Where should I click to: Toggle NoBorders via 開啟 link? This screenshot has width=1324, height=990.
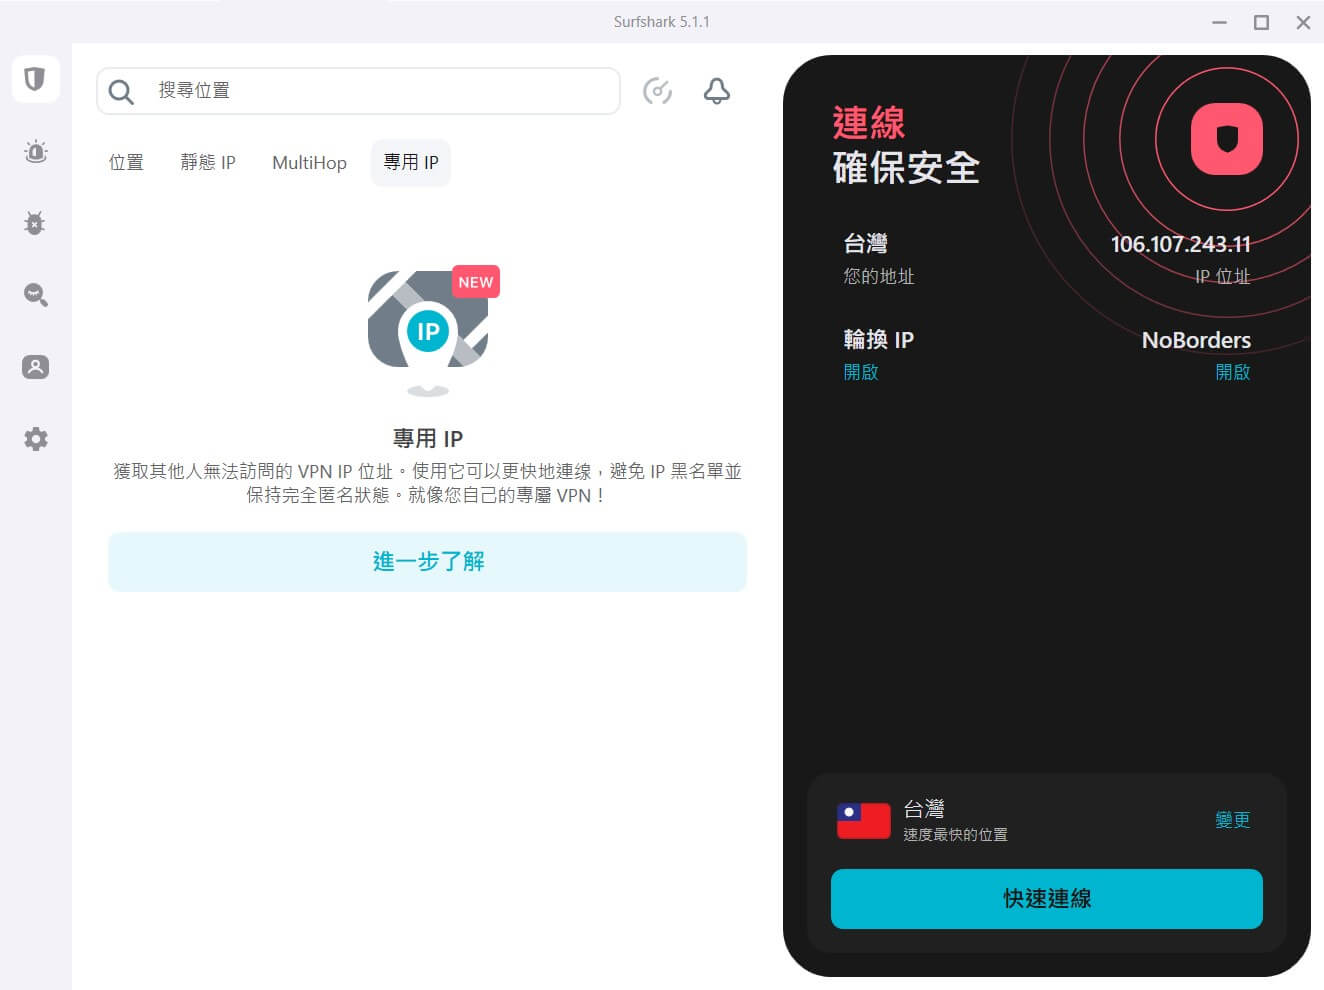point(1233,372)
